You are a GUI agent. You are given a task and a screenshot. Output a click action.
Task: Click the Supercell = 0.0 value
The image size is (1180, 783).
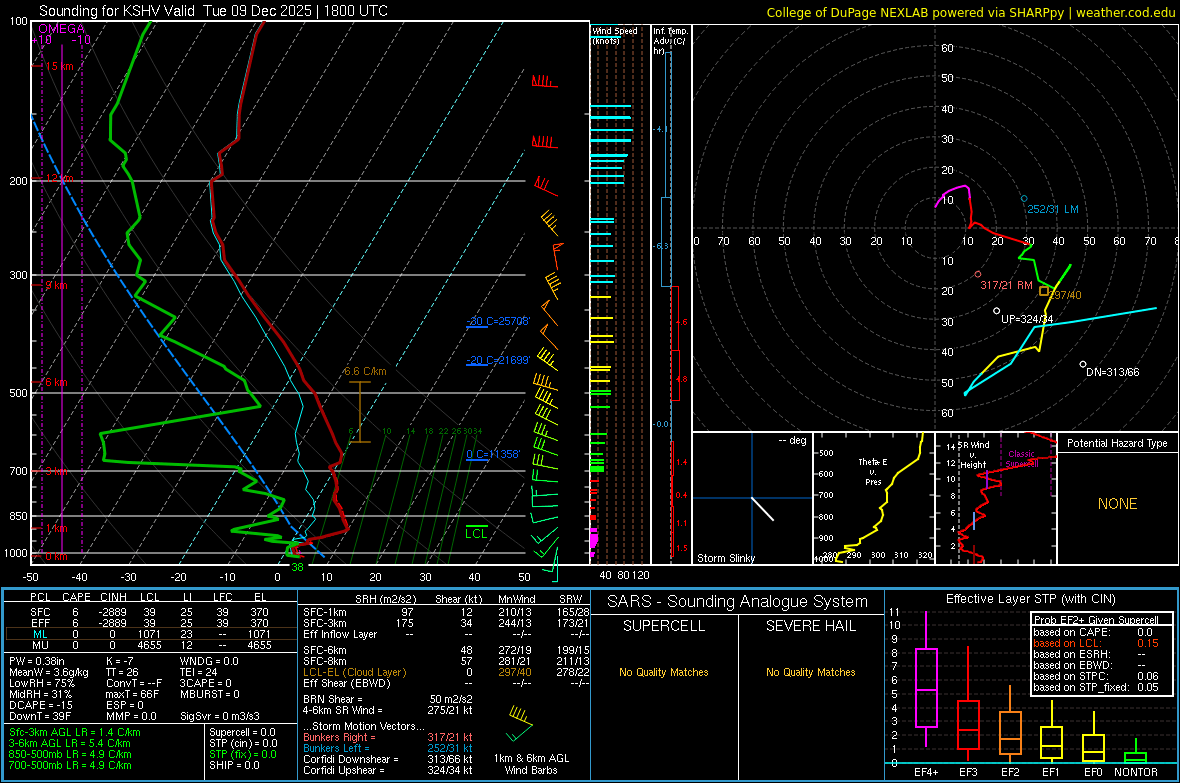(x=242, y=732)
